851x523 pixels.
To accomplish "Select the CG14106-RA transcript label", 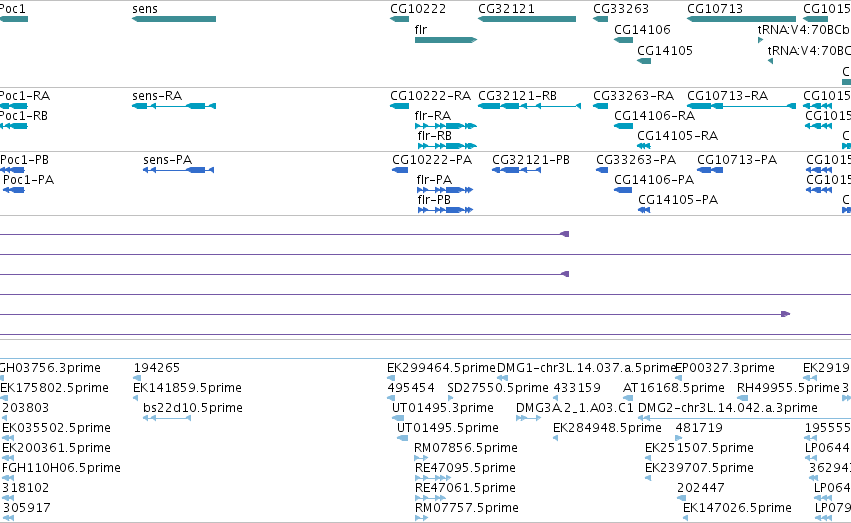I will point(655,116).
